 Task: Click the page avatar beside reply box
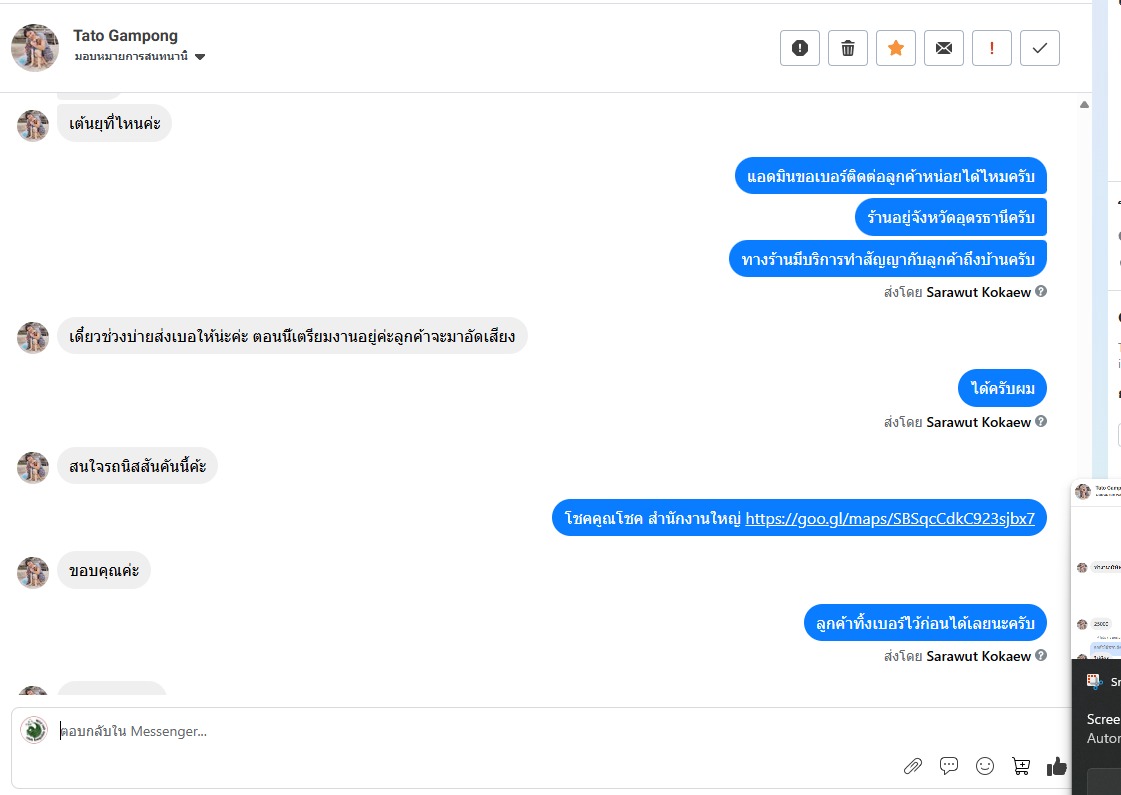pos(34,730)
